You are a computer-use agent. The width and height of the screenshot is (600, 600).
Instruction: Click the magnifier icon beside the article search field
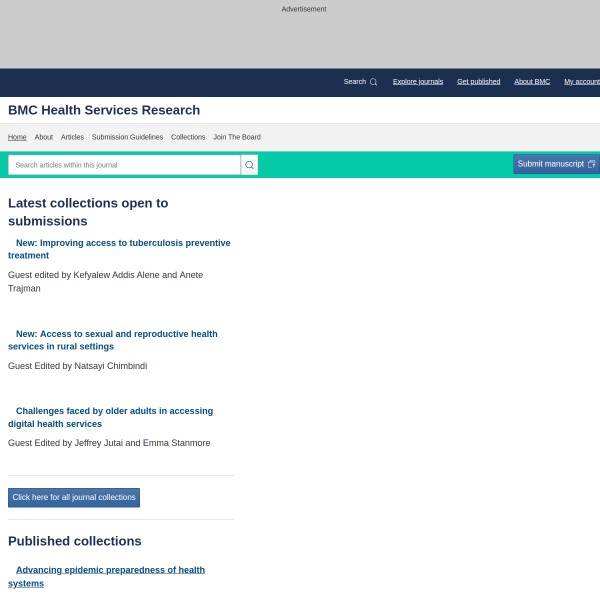(249, 165)
